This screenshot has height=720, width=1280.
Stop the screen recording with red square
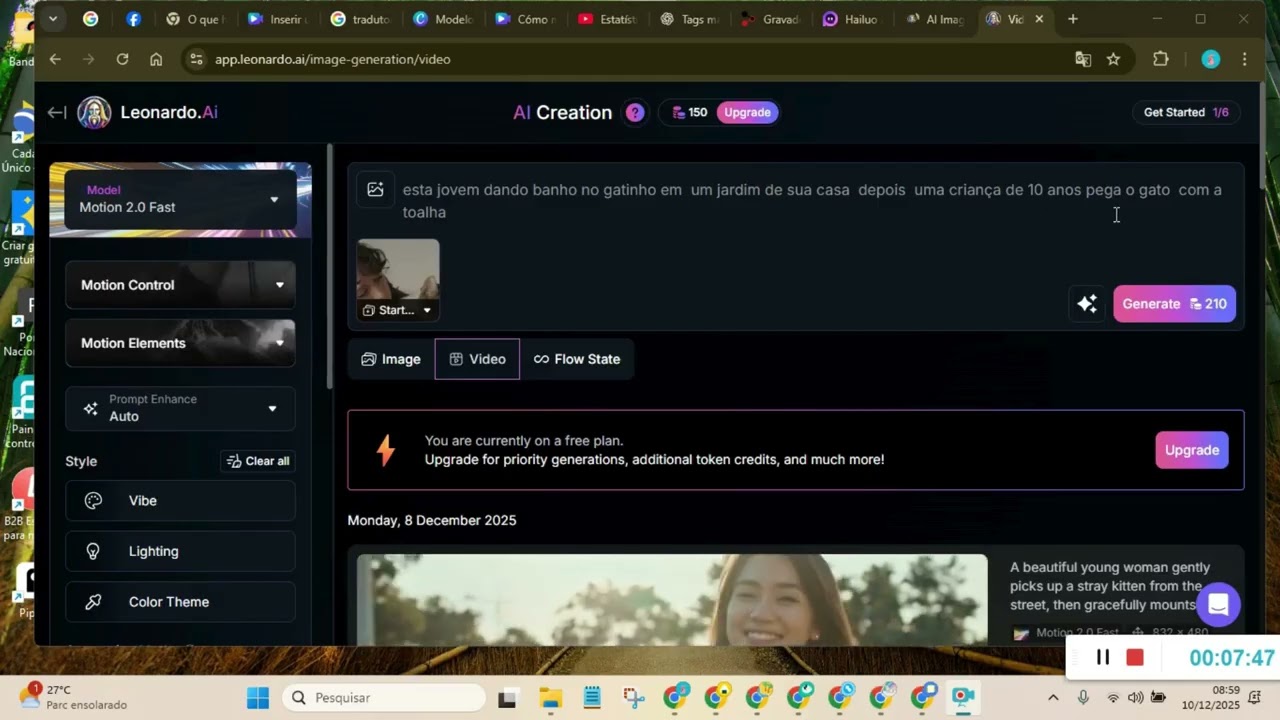1134,657
